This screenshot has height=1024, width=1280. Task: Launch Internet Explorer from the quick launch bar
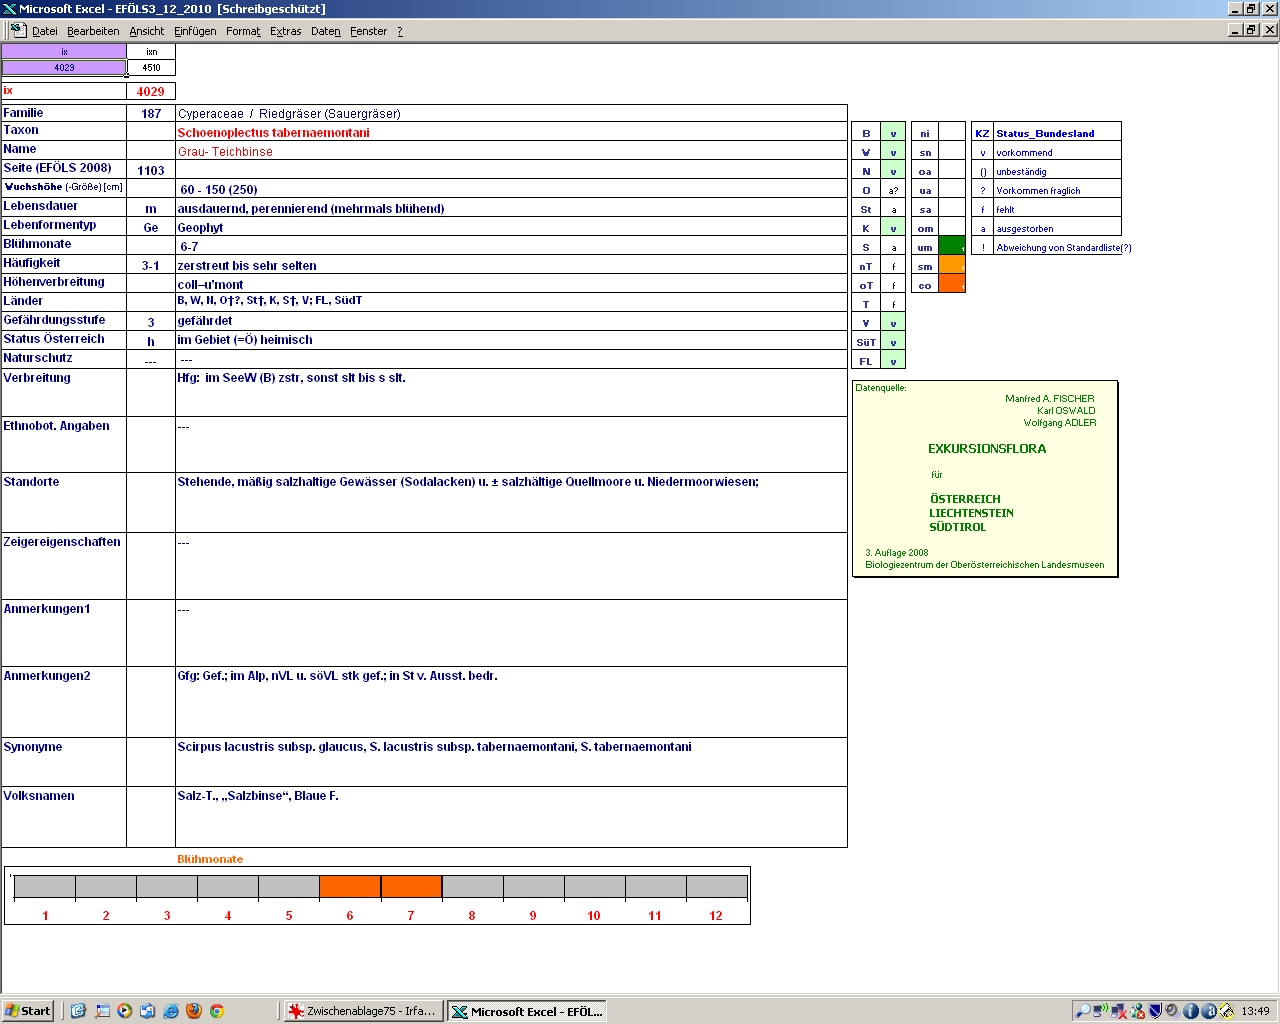click(x=171, y=1011)
